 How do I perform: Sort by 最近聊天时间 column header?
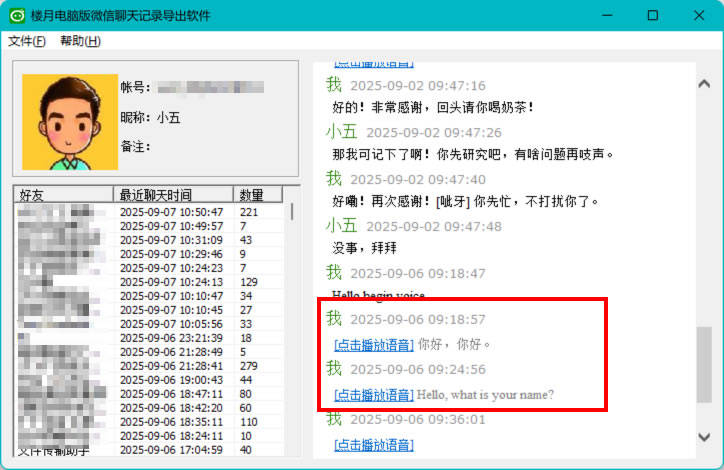tap(173, 194)
